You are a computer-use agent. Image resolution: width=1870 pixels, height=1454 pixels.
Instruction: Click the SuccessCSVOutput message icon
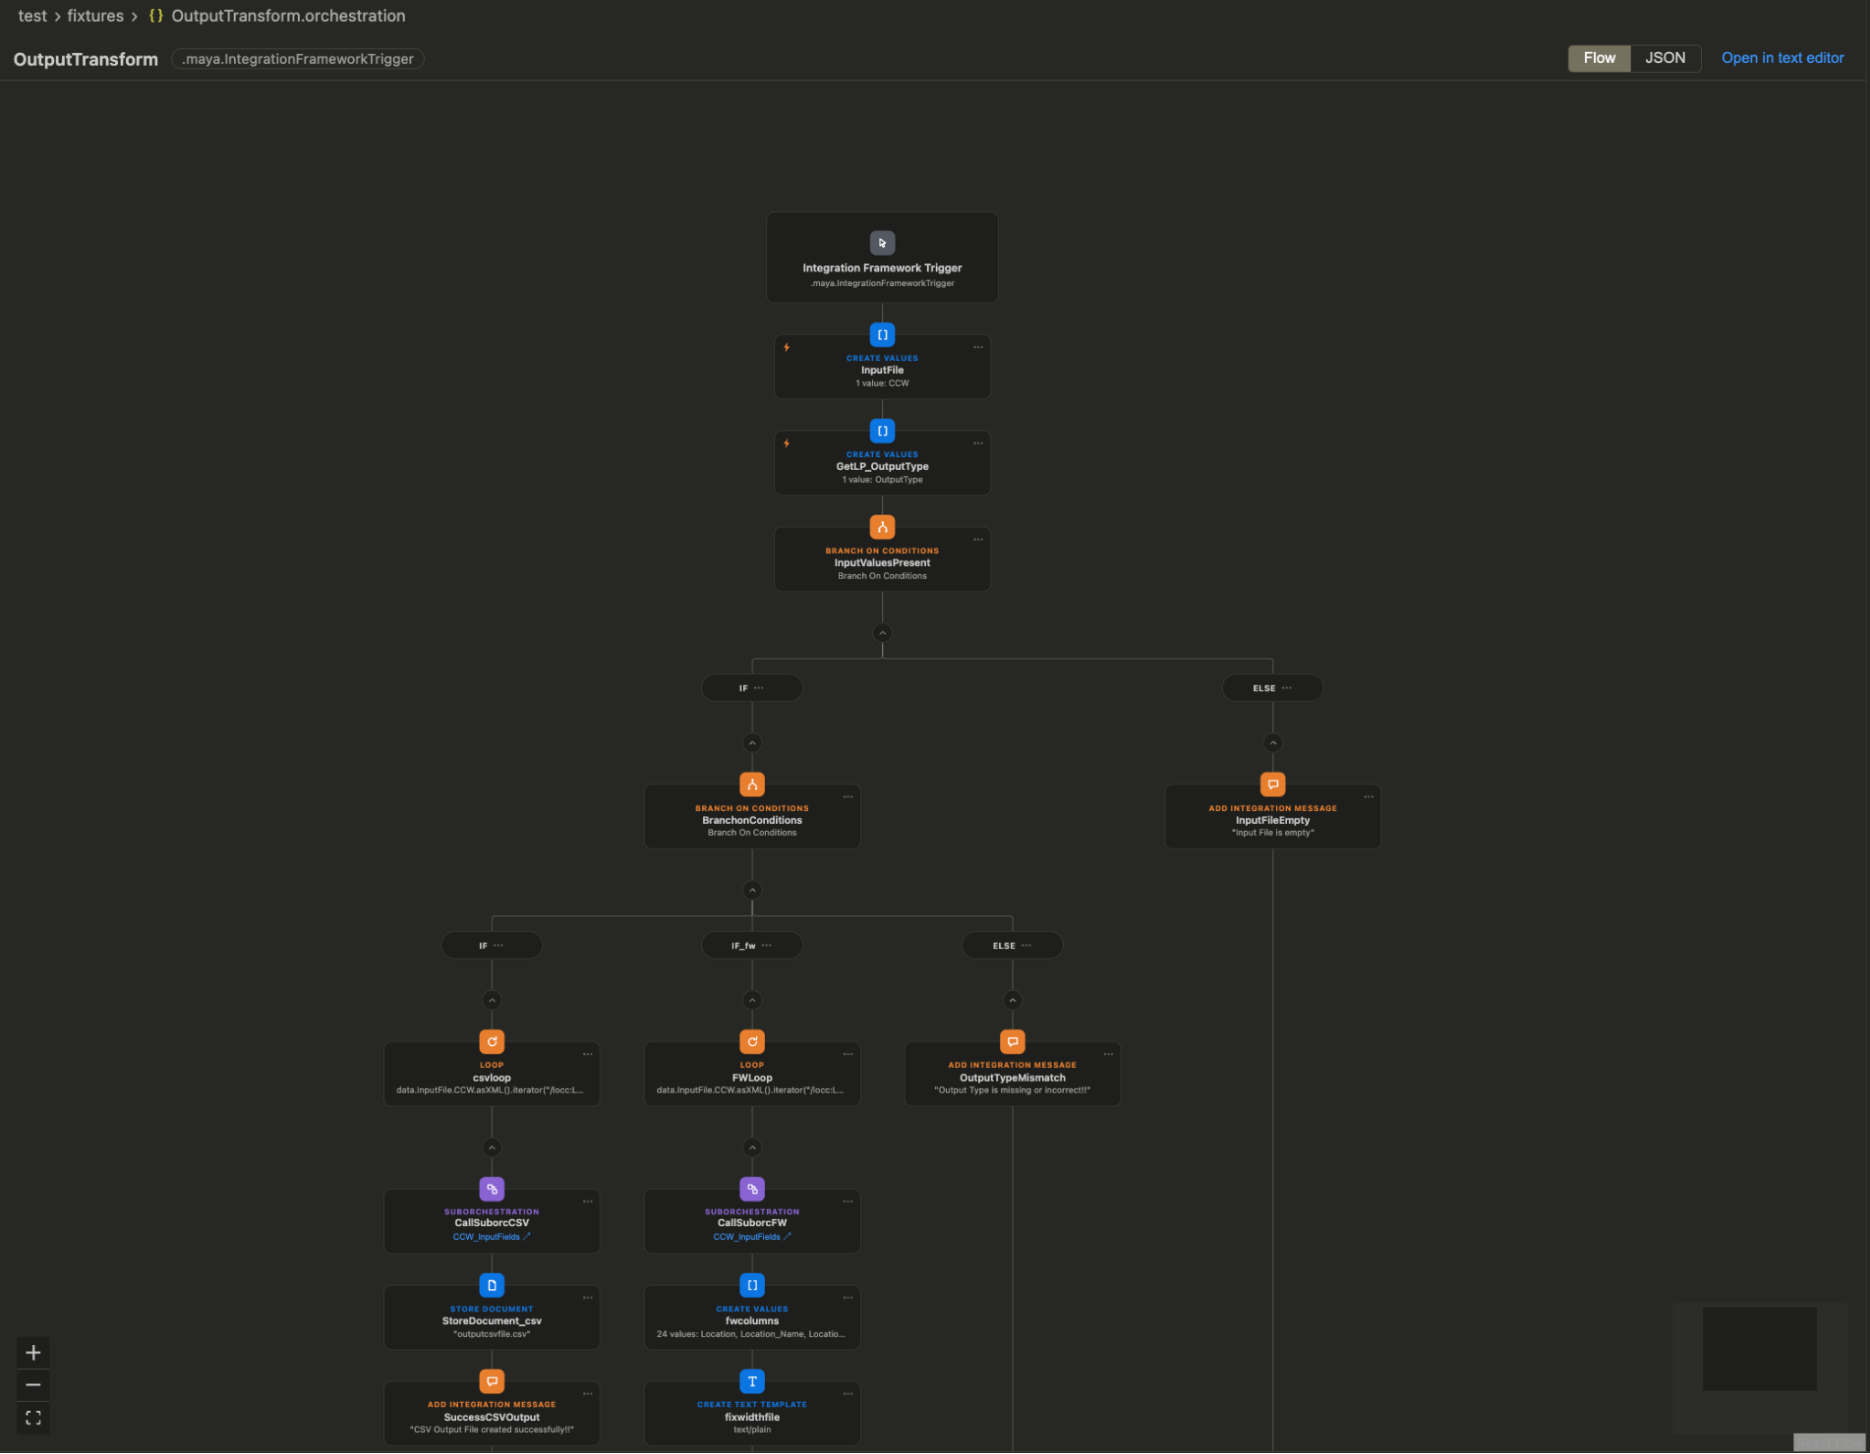(492, 1381)
